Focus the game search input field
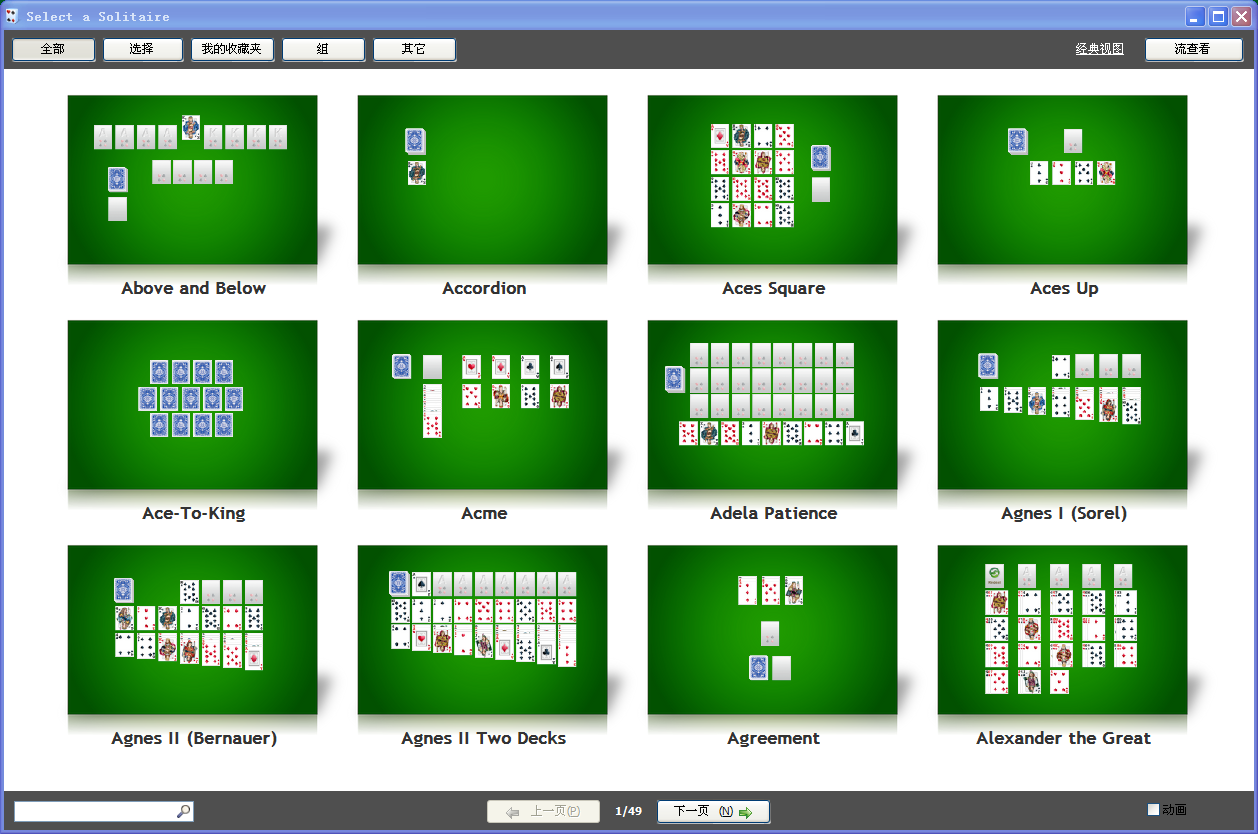The image size is (1258, 834). pos(95,811)
